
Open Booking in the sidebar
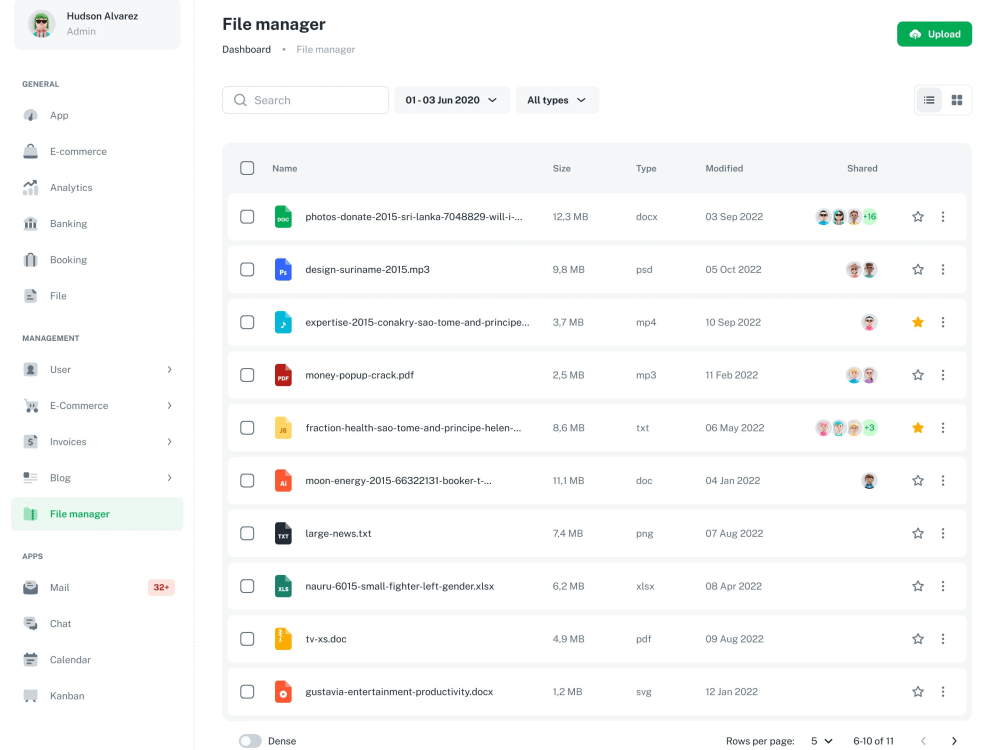97,260
